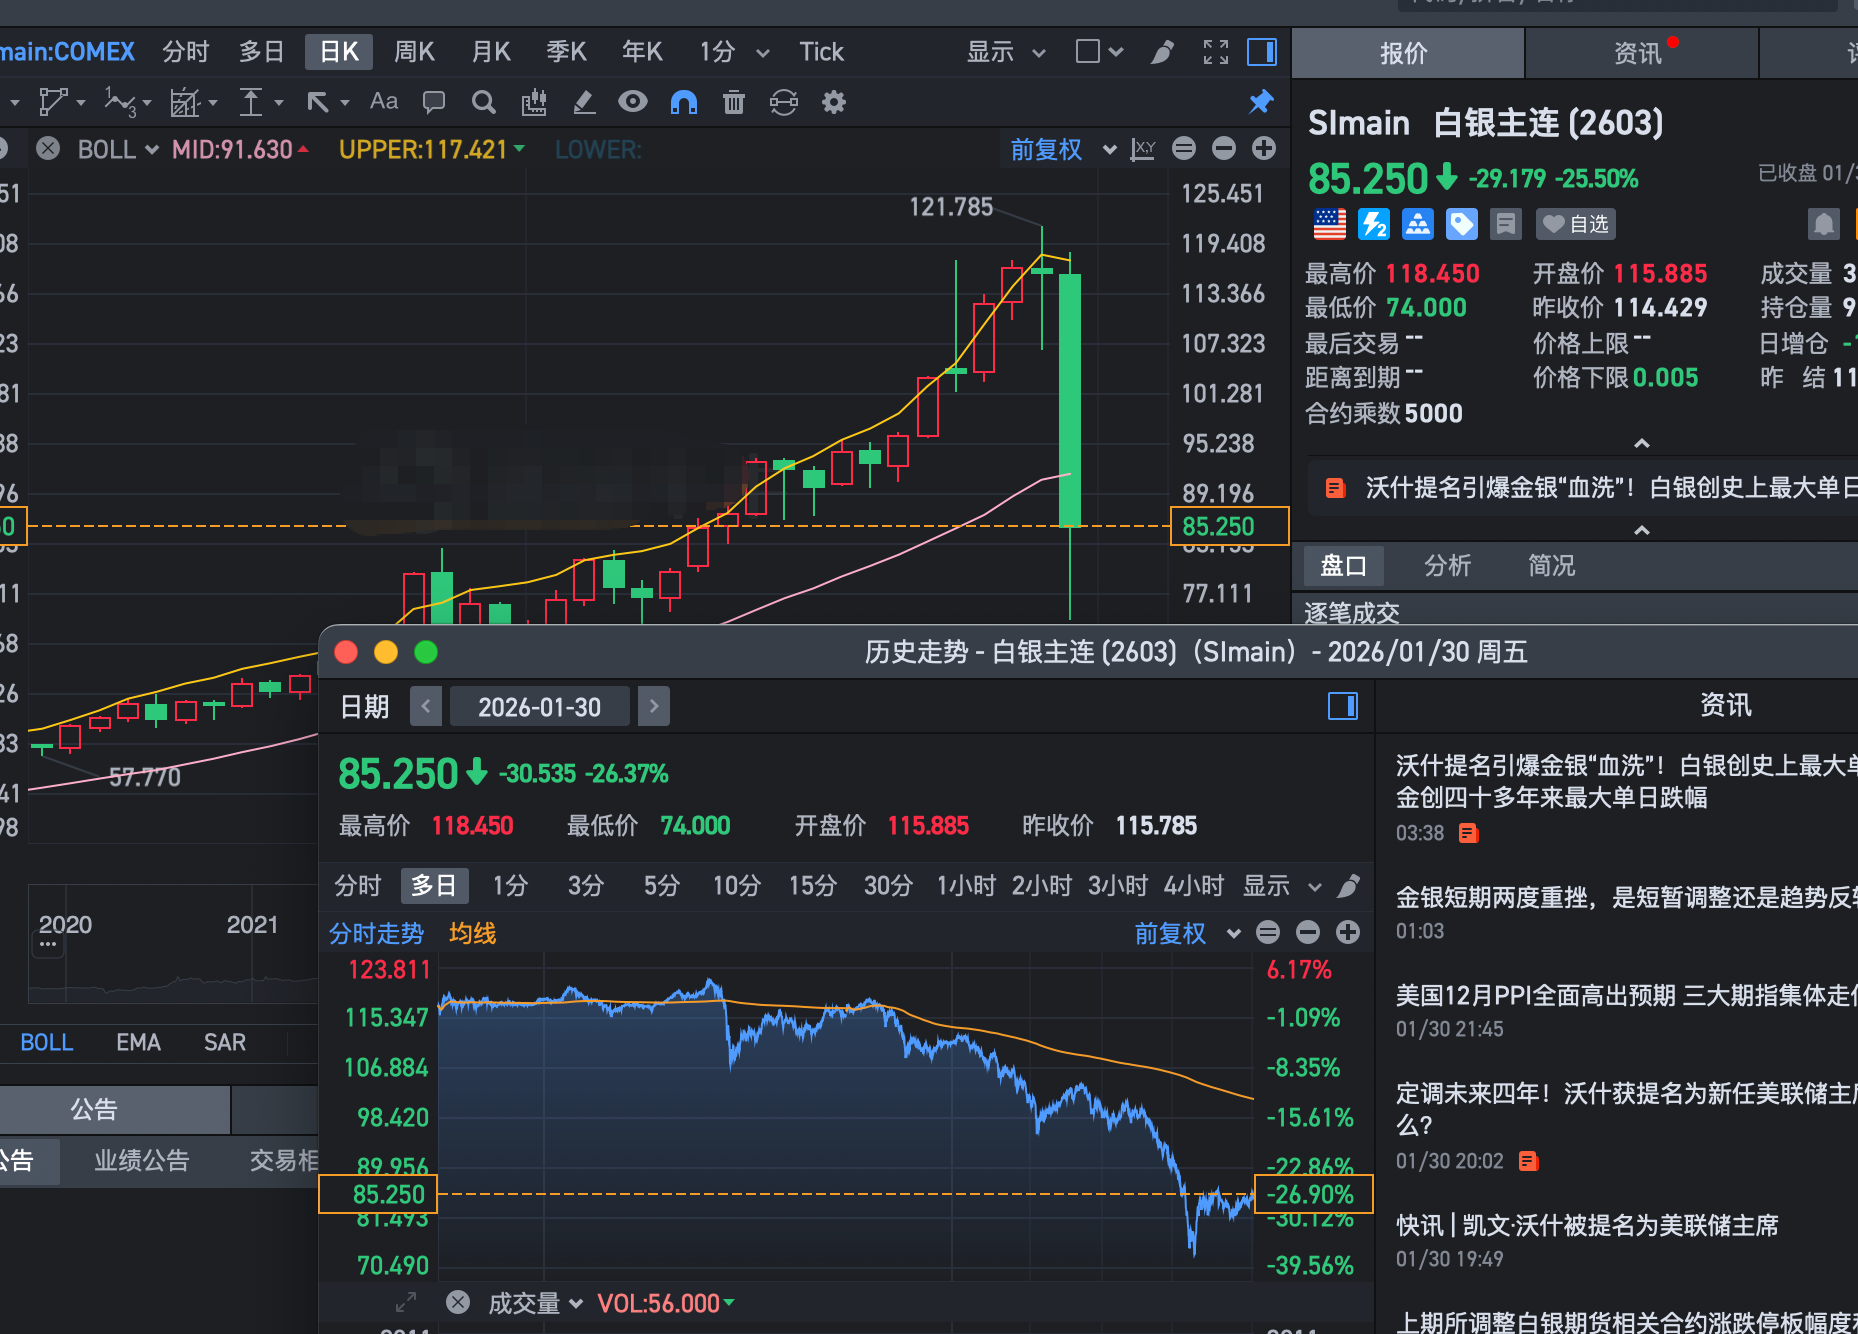1858x1334 pixels.
Task: Add to watchlist with 自选 button
Action: tap(1576, 224)
